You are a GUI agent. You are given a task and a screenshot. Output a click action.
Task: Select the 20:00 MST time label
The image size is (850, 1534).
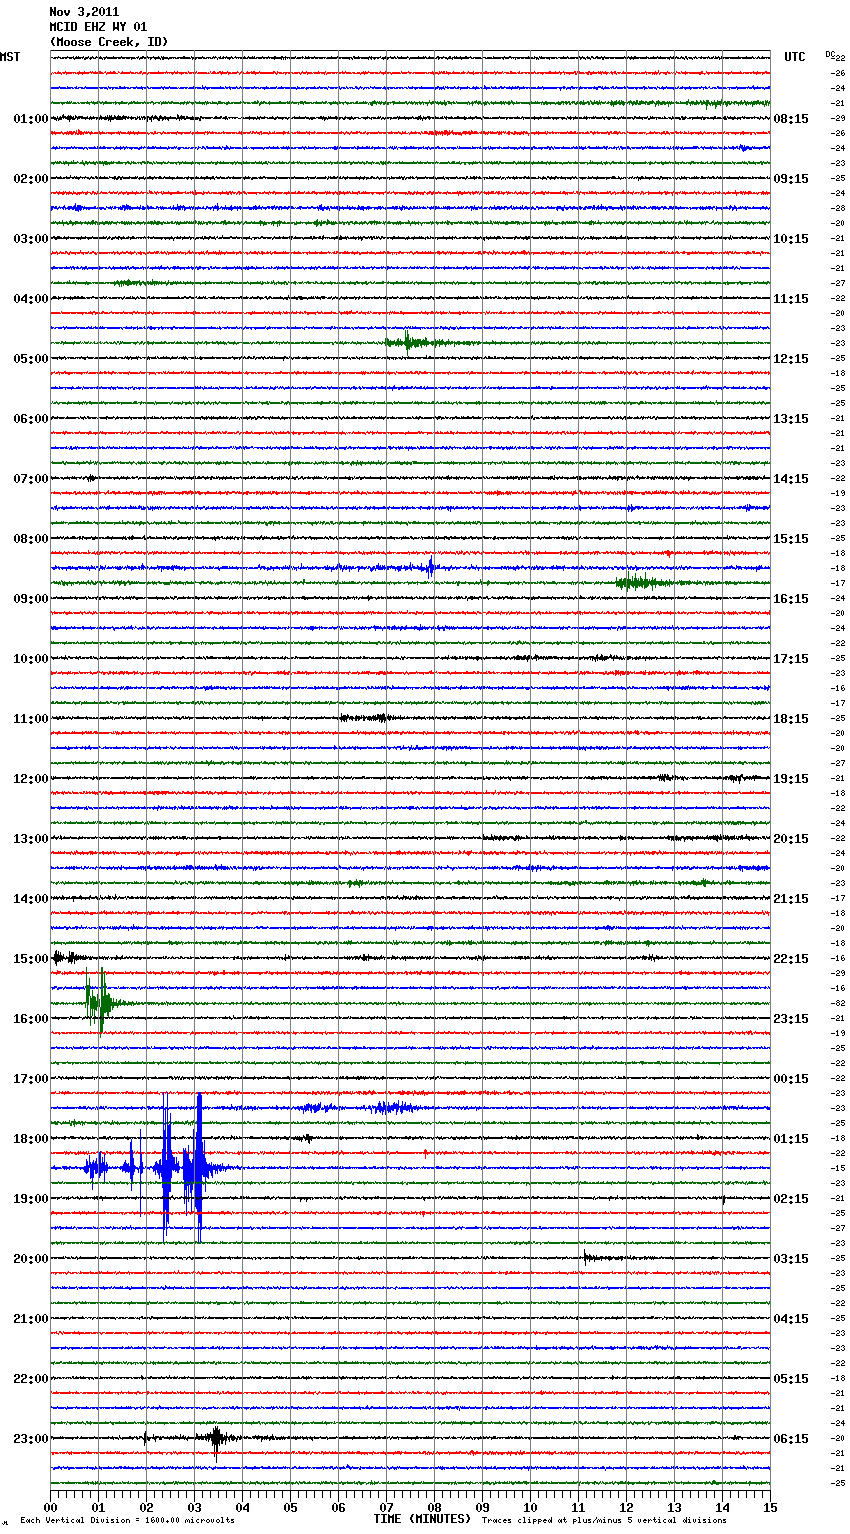pos(30,1259)
